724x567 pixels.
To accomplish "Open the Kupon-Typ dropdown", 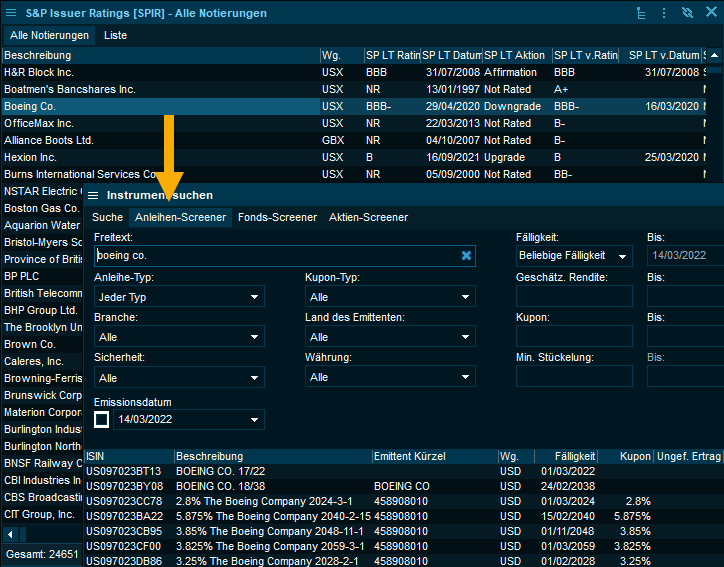I will [390, 297].
